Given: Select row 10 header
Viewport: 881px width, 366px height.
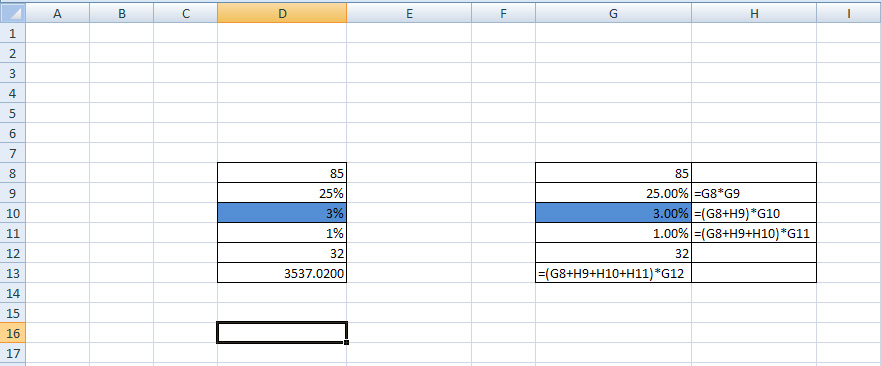Looking at the screenshot, I should [x=12, y=213].
